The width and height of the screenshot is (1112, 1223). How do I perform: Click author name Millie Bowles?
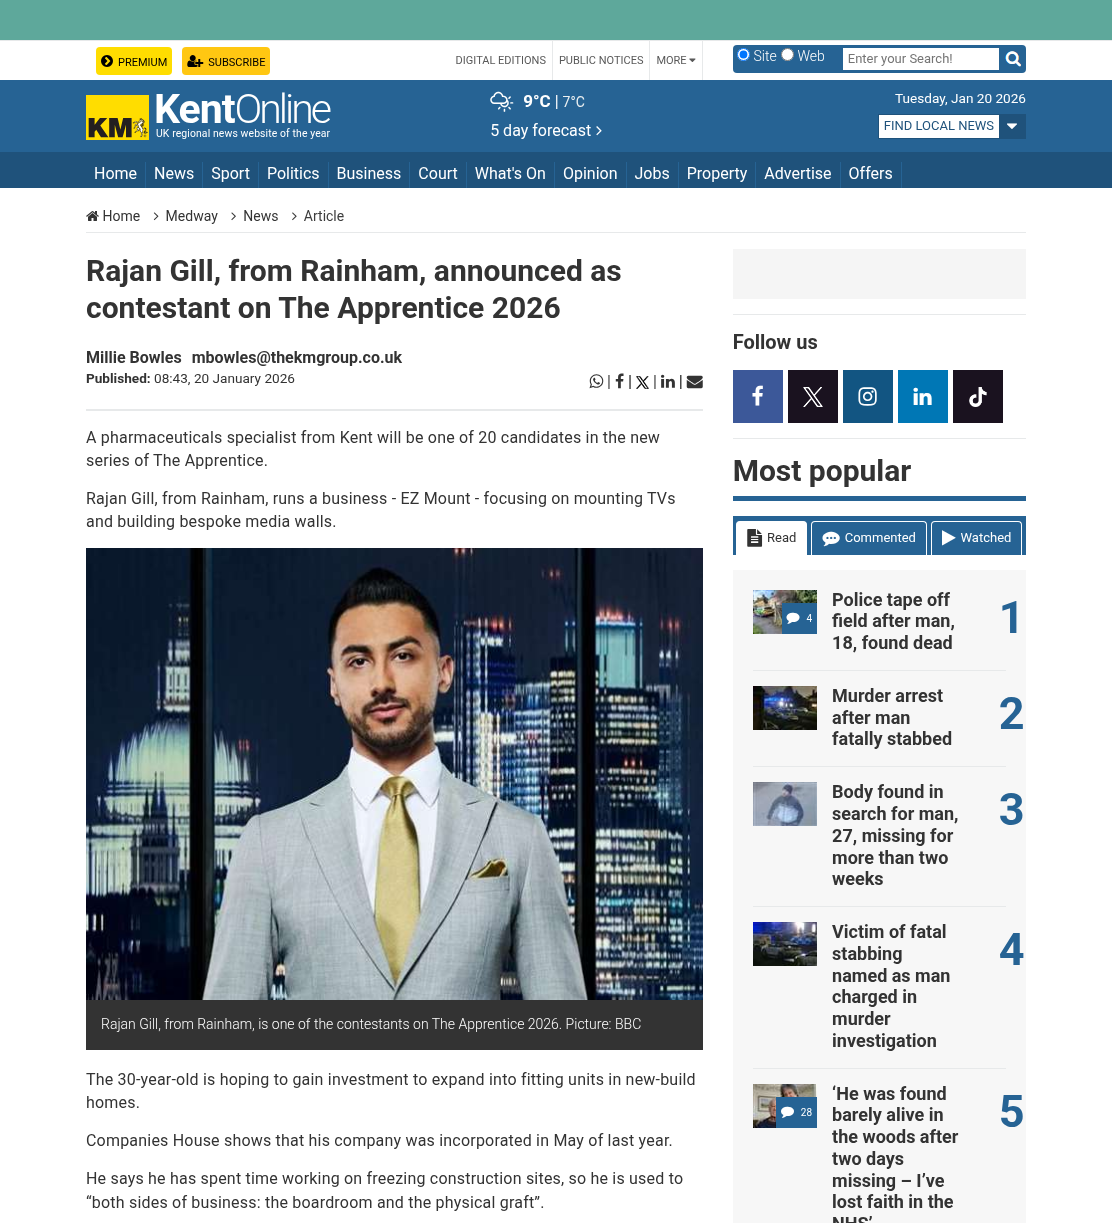coord(134,357)
